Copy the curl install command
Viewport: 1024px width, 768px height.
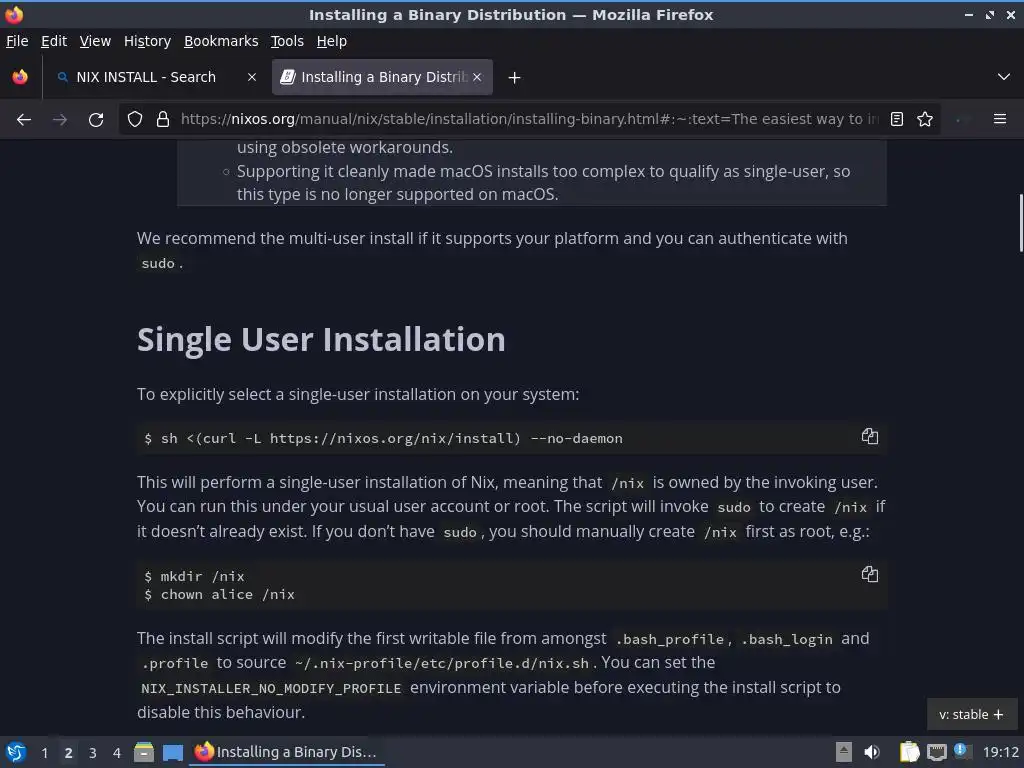[x=869, y=436]
